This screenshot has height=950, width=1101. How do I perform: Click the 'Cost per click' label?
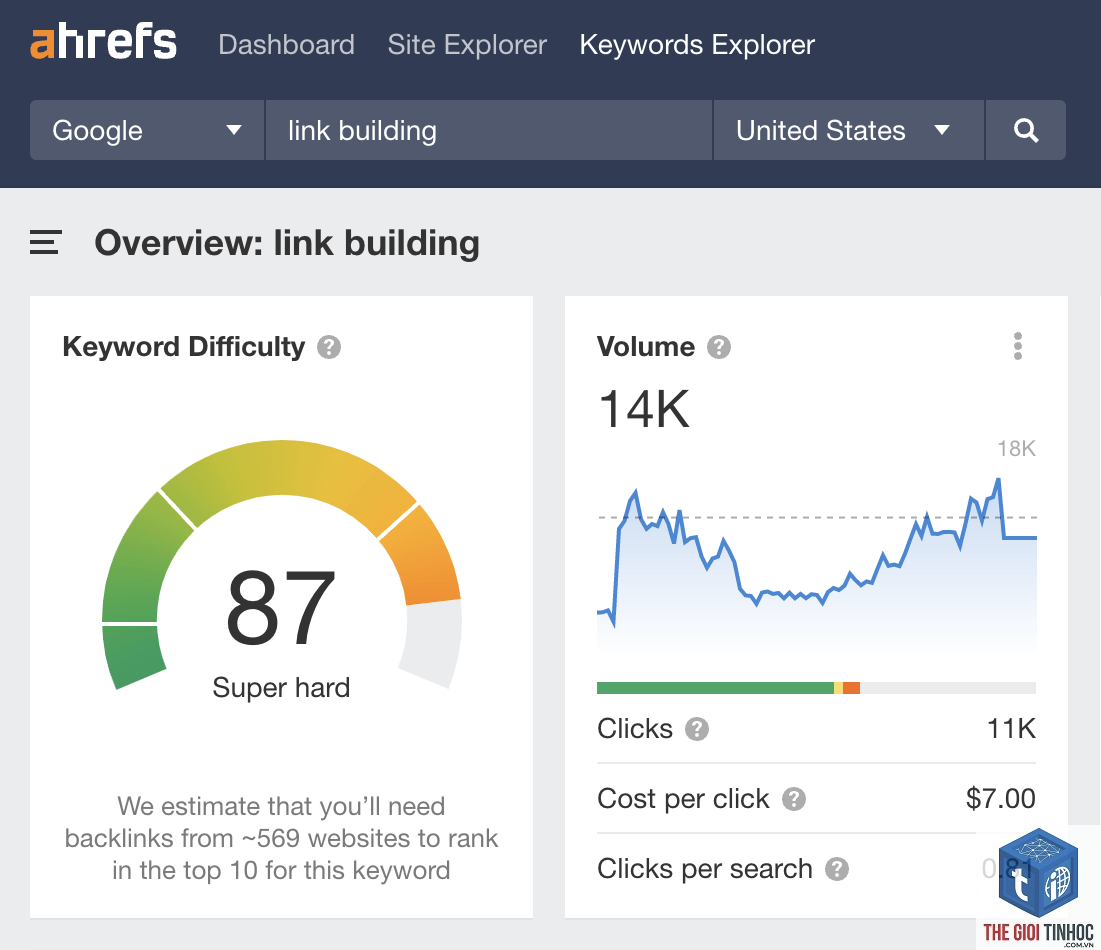(x=683, y=799)
